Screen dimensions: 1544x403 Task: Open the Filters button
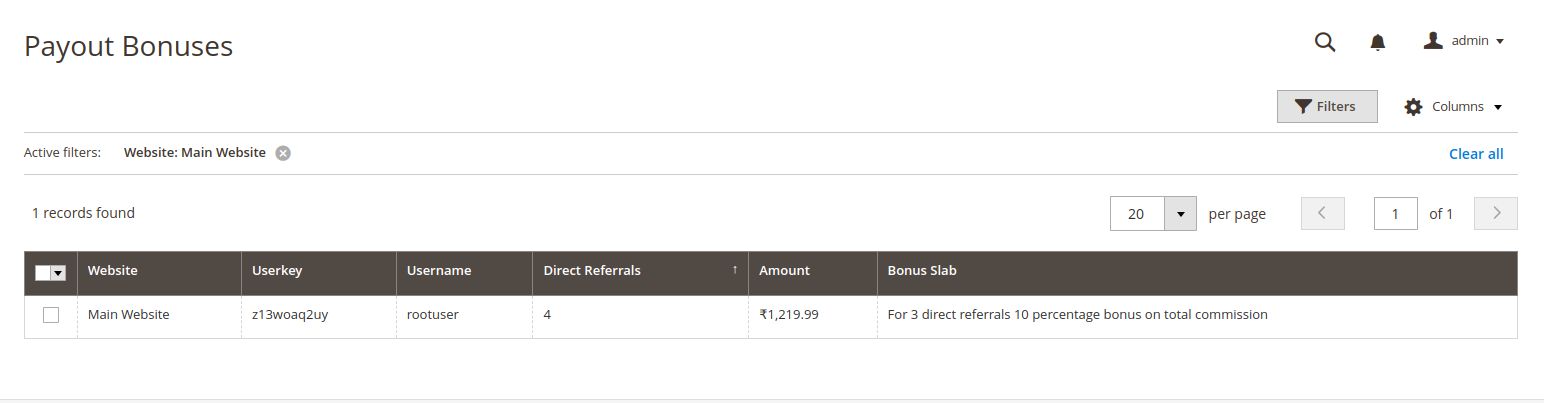[1326, 107]
